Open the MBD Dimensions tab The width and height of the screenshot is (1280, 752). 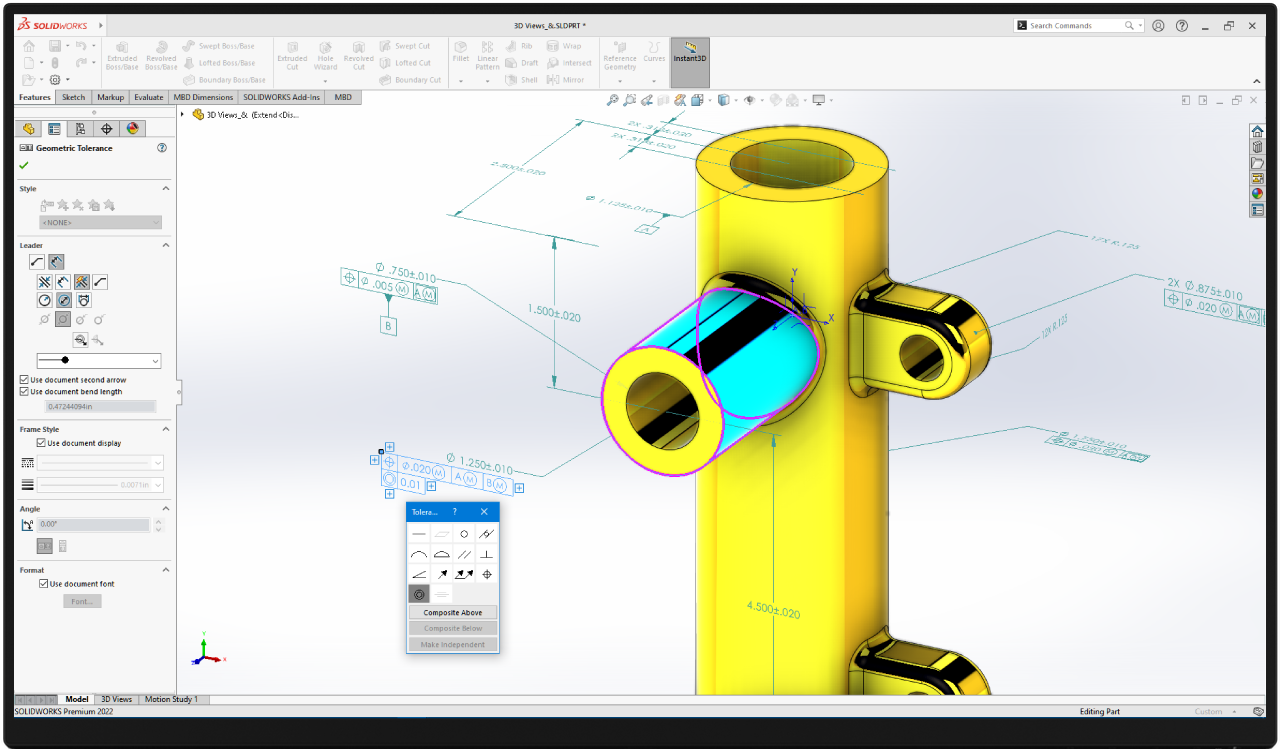(x=203, y=97)
